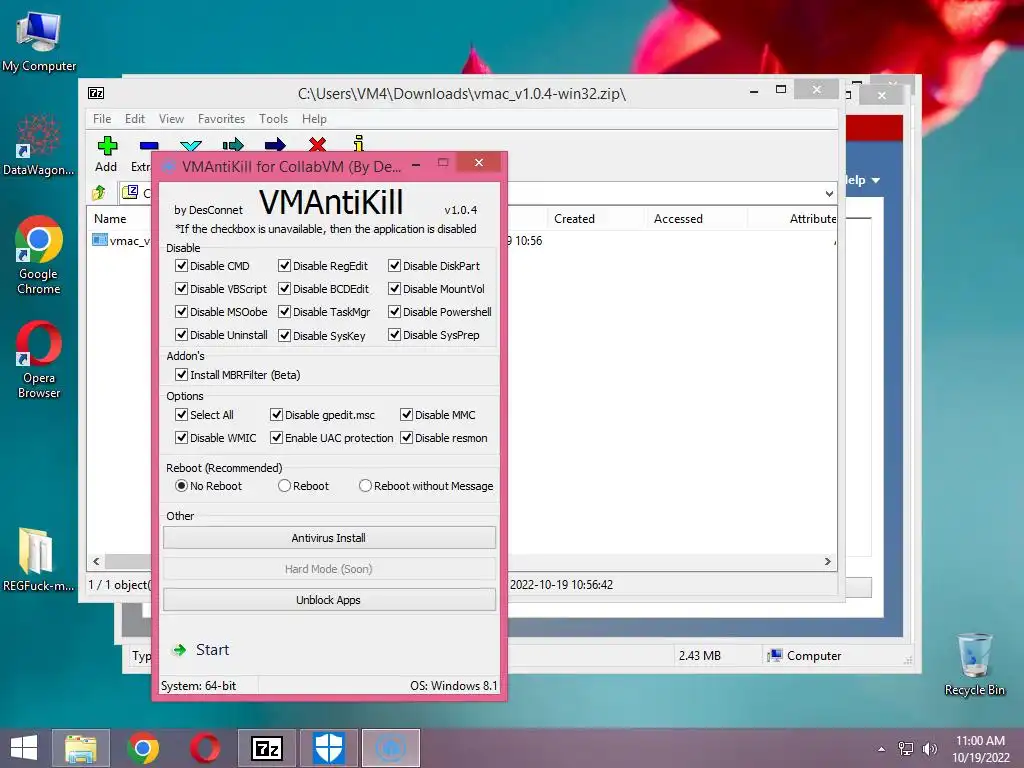Toggle Disable VBScript checkbox

(182, 289)
